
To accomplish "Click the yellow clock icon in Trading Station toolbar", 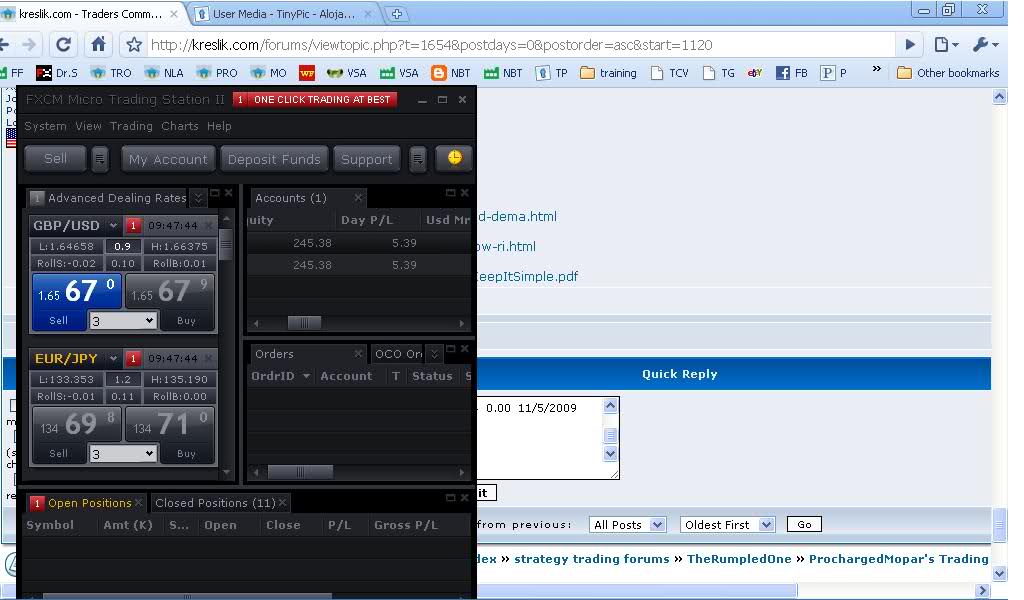I will coord(454,158).
